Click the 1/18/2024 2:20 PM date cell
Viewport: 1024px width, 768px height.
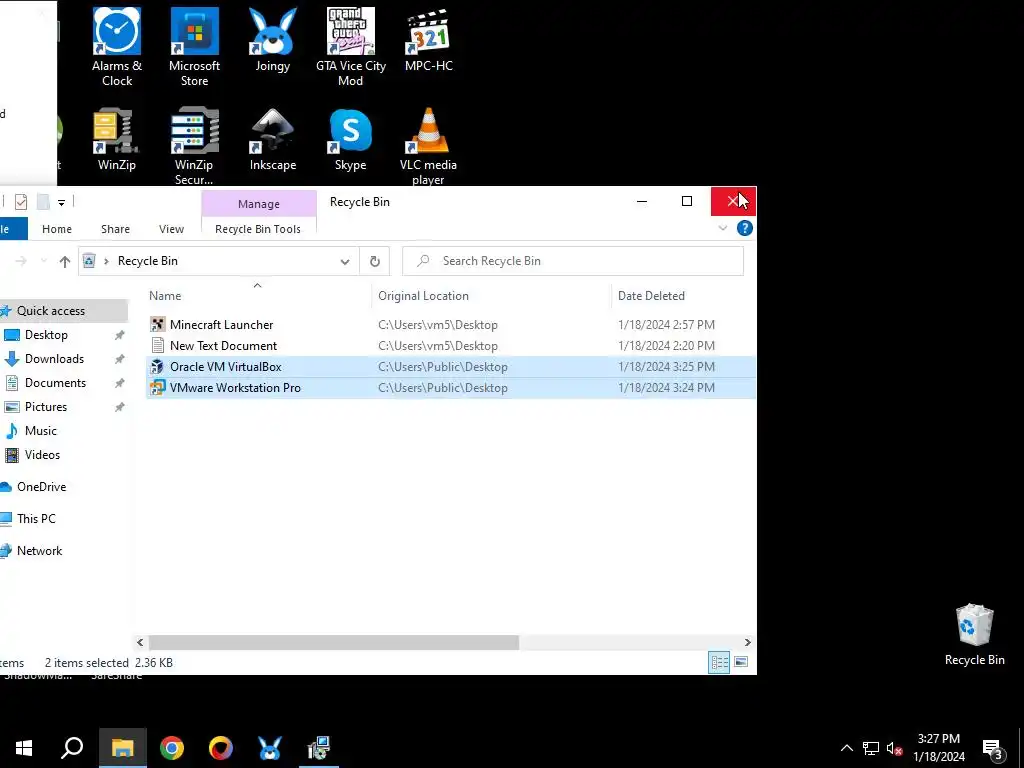coord(666,345)
